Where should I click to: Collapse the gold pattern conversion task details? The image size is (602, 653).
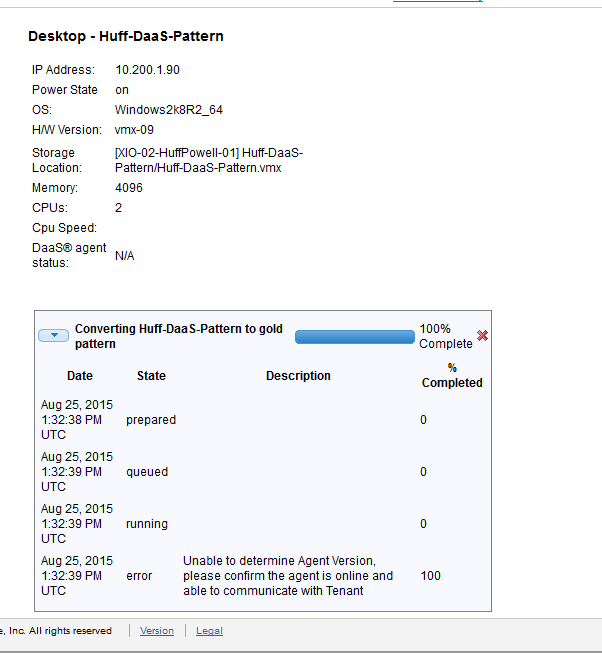click(x=53, y=336)
